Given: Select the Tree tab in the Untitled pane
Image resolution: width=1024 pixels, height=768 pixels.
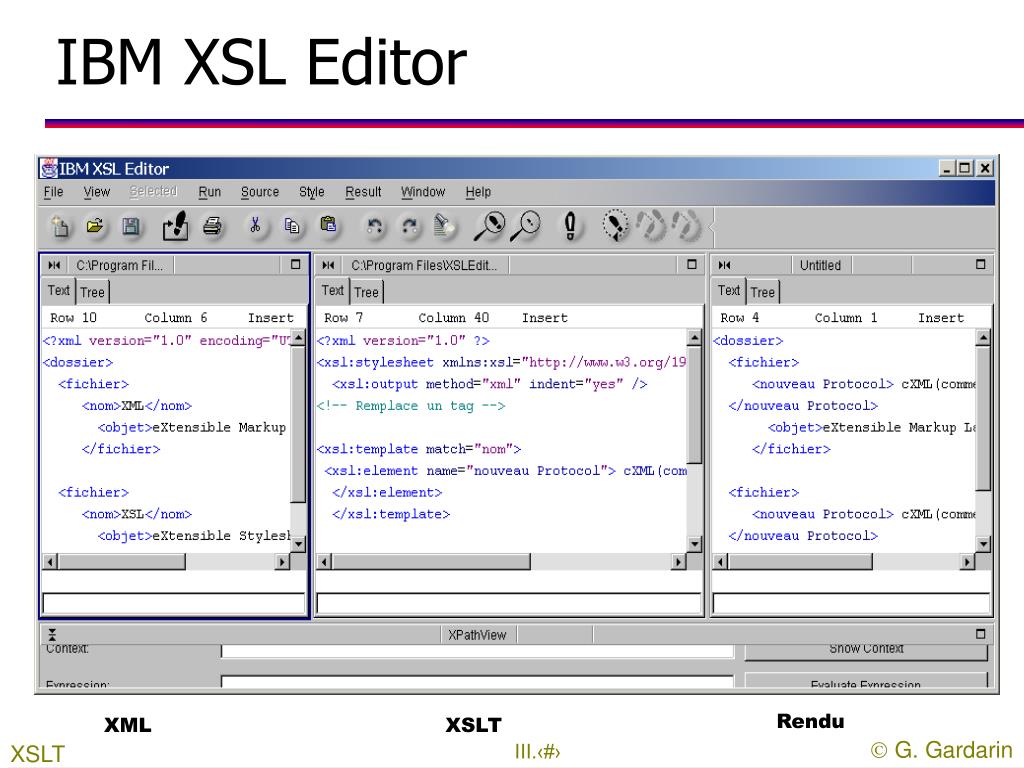Looking at the screenshot, I should (762, 292).
